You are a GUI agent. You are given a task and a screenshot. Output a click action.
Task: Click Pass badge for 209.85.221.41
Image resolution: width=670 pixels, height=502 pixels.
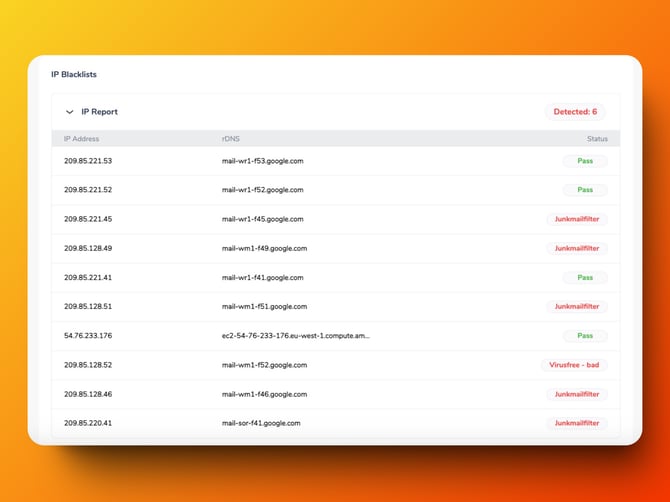584,278
